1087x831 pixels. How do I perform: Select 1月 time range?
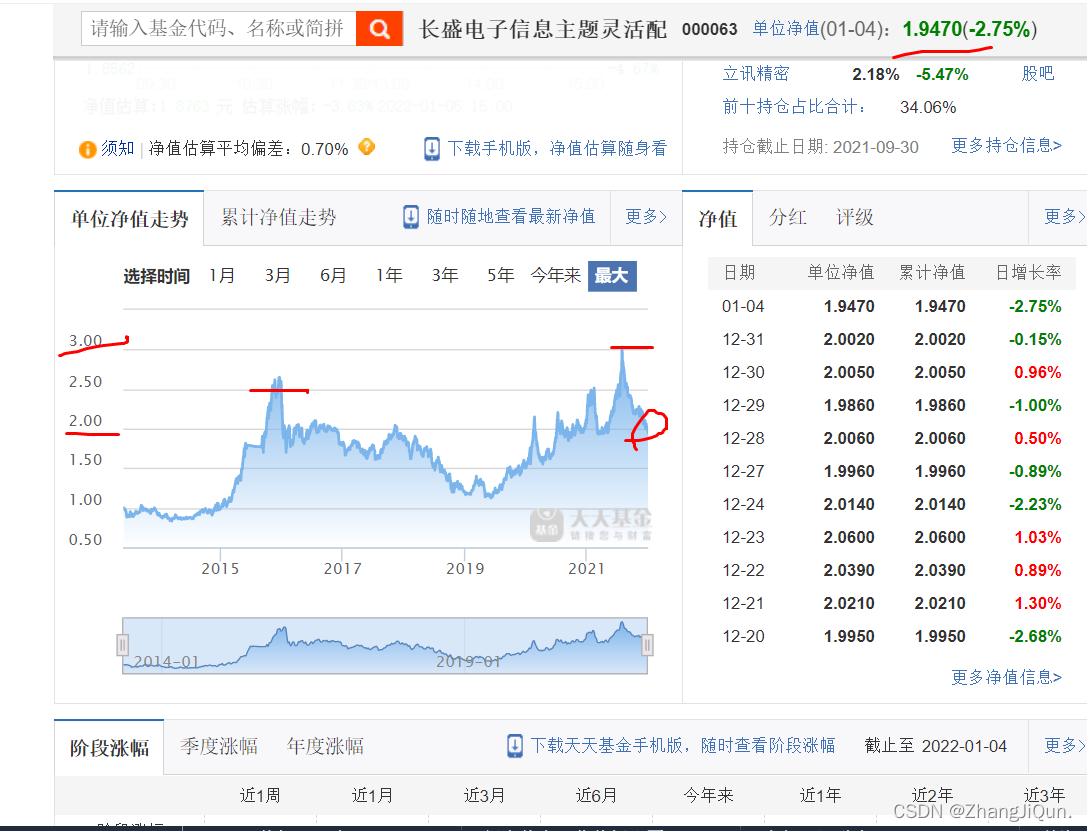222,276
